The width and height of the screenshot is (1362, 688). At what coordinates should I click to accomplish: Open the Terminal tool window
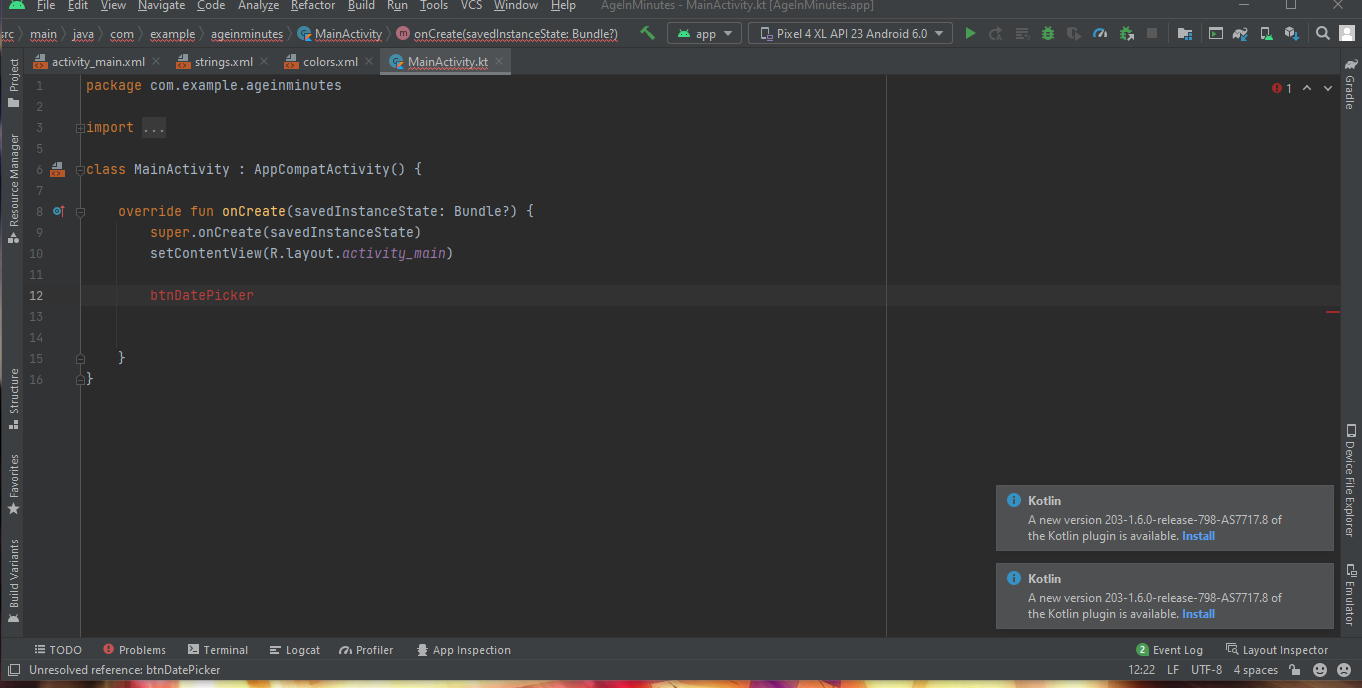(x=218, y=650)
